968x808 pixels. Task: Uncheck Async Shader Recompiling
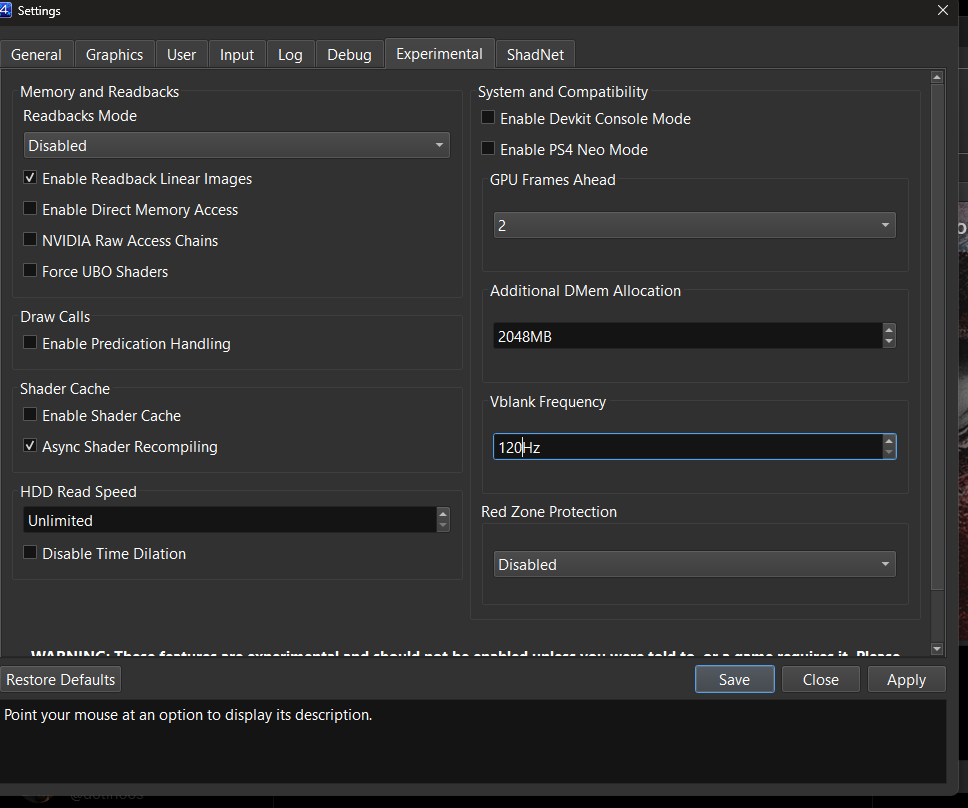pyautogui.click(x=30, y=446)
